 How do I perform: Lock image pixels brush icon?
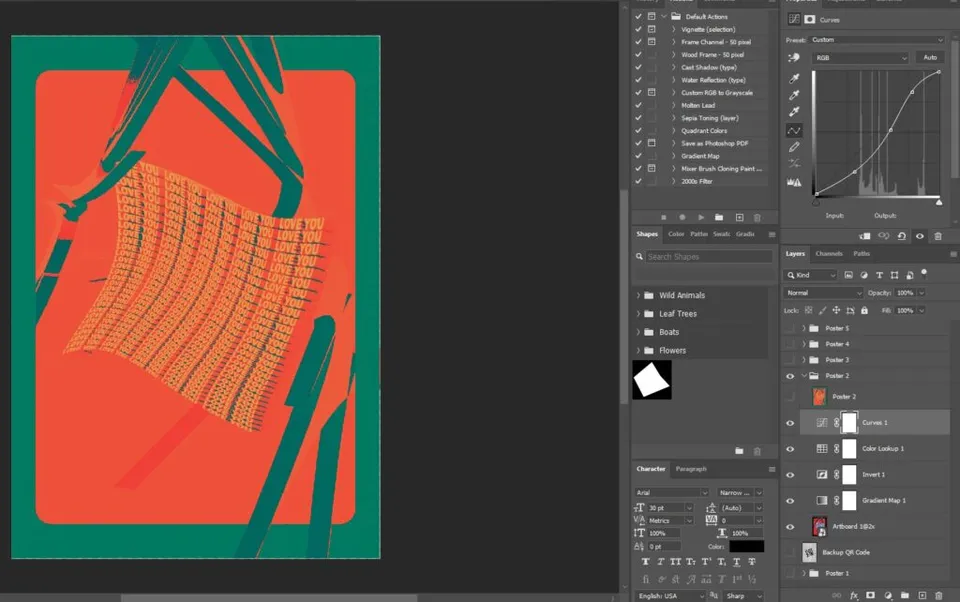[x=822, y=310]
